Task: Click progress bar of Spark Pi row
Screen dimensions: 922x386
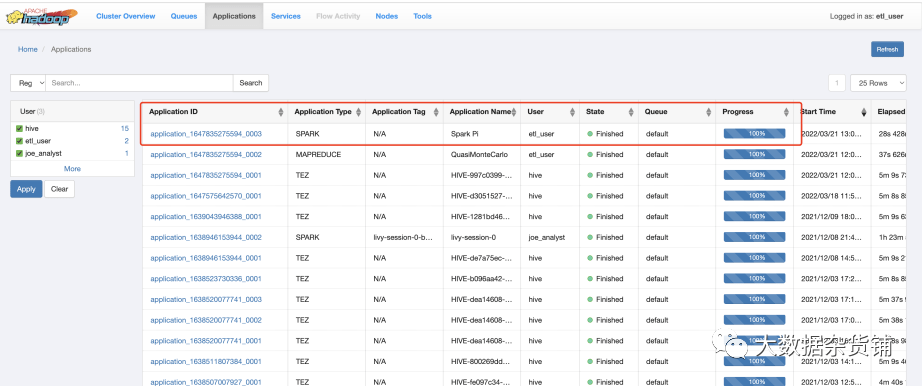Action: pyautogui.click(x=754, y=134)
